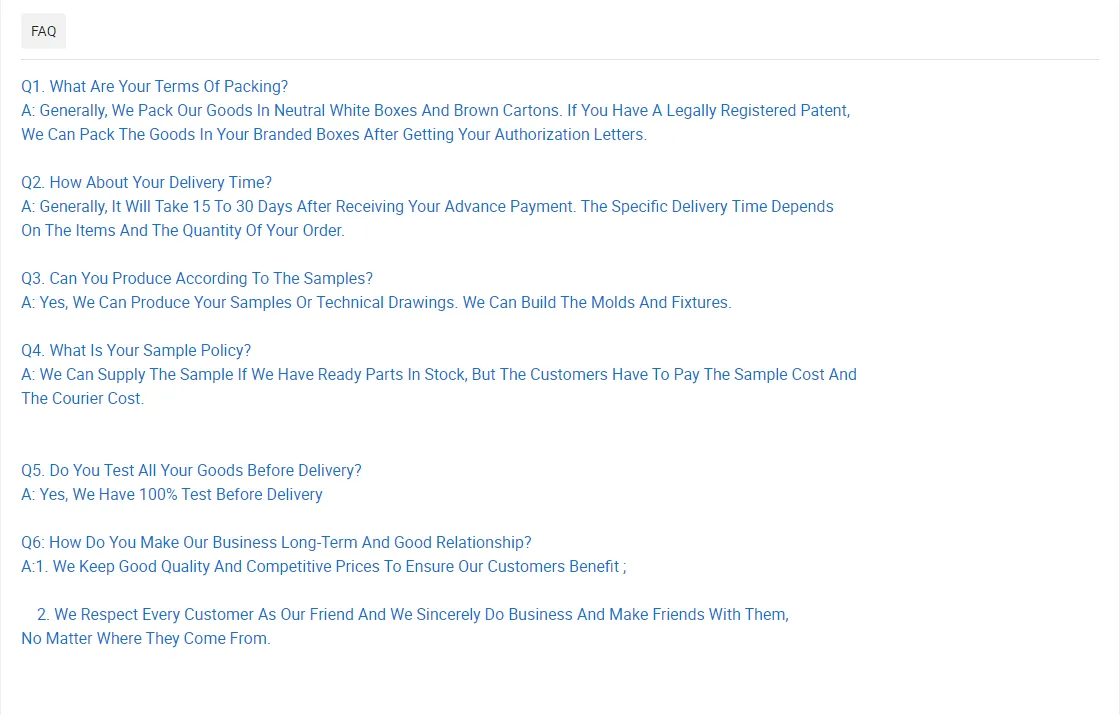The image size is (1120, 715).
Task: Click question Q4 about sample policy
Action: click(136, 350)
